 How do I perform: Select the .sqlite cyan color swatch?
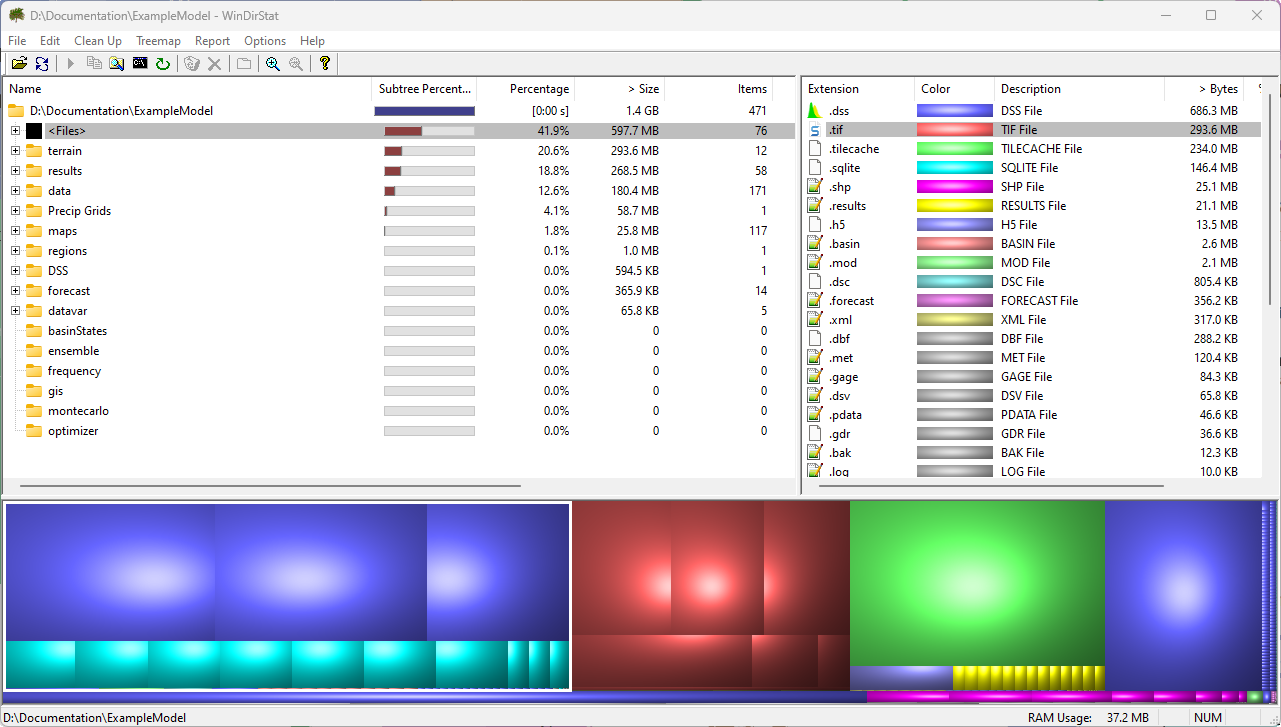tap(954, 168)
